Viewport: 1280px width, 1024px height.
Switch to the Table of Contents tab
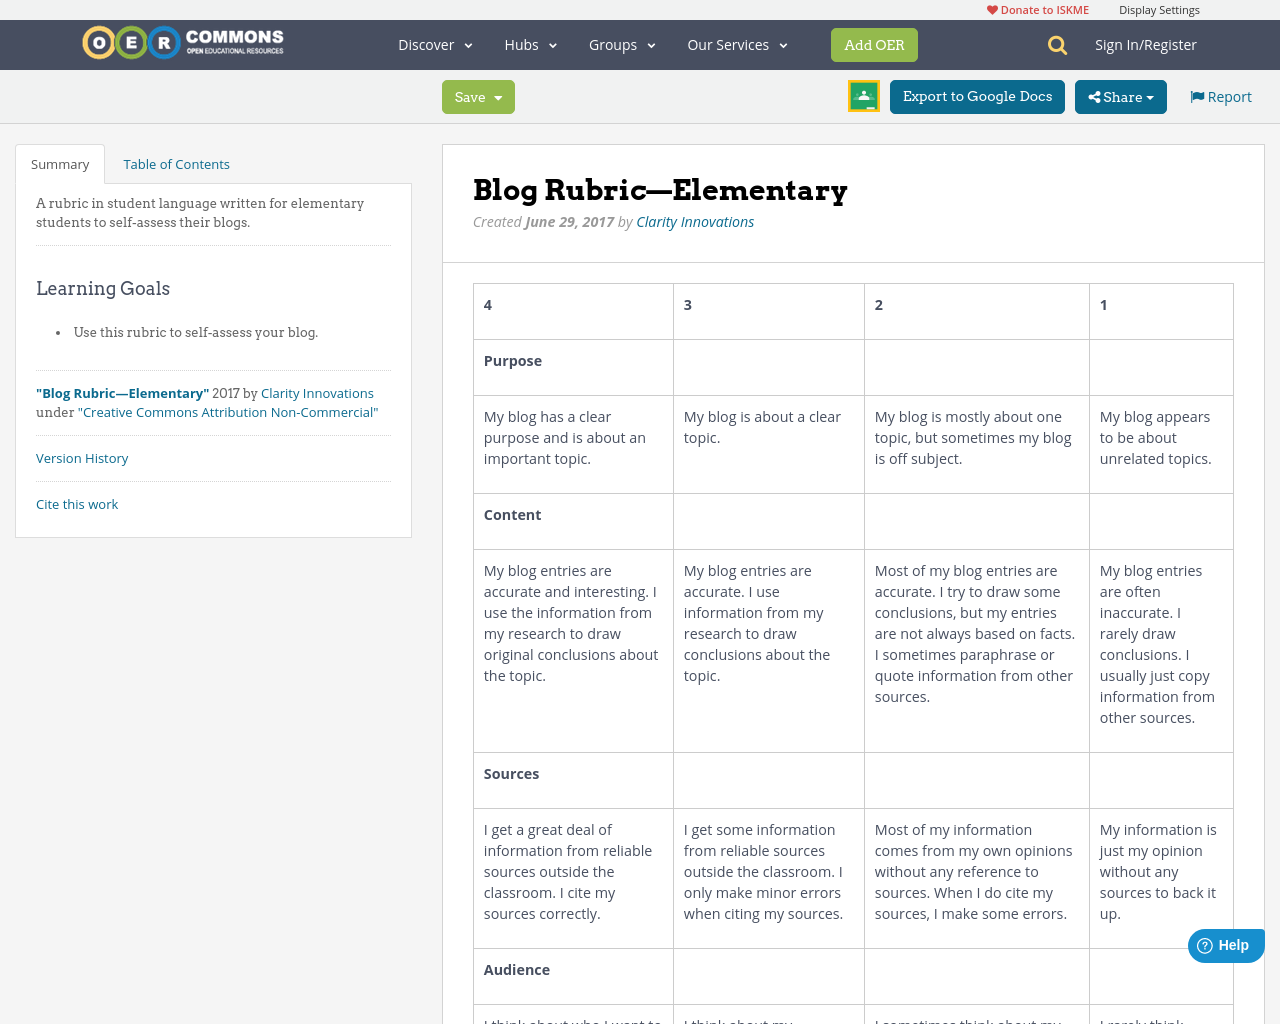[x=176, y=163]
